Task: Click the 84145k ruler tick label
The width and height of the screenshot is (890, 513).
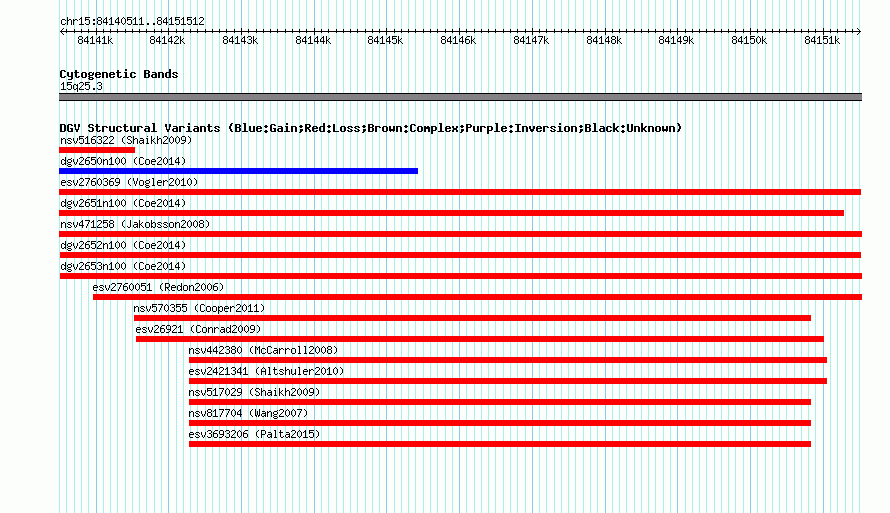Action: pyautogui.click(x=385, y=40)
